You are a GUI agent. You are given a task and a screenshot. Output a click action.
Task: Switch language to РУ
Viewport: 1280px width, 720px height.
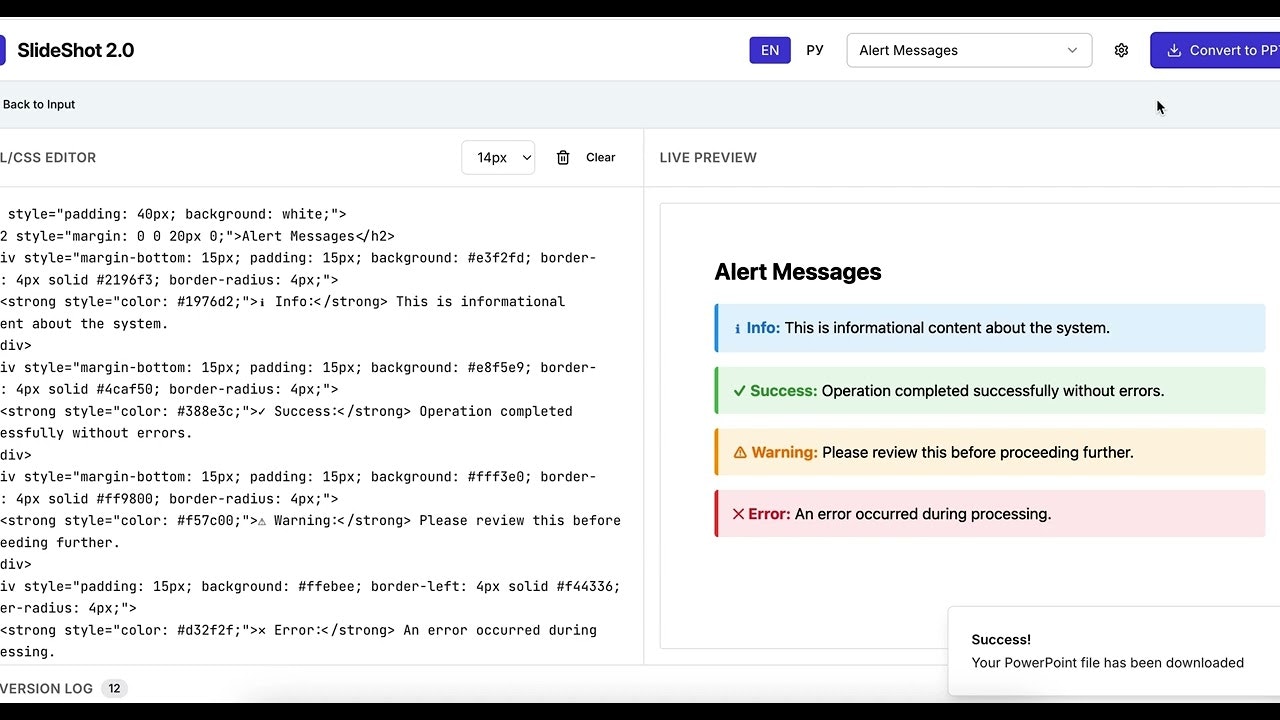click(815, 50)
